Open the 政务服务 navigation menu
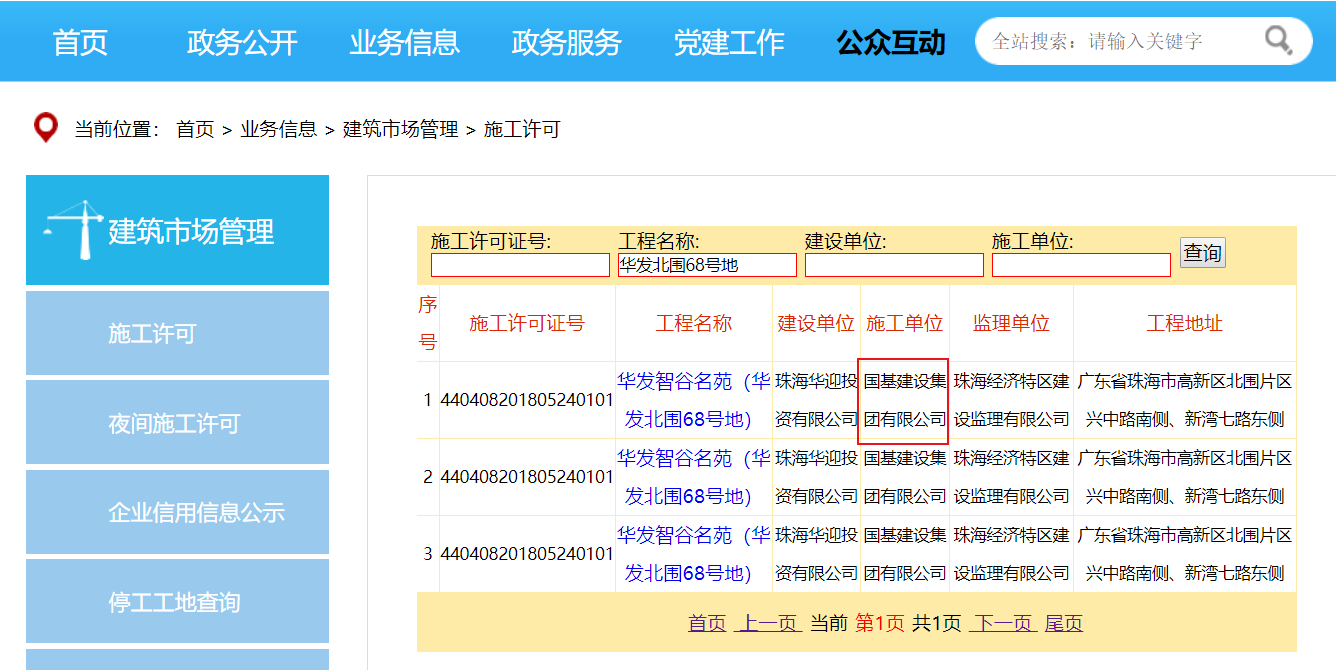Image resolution: width=1336 pixels, height=670 pixels. (566, 42)
